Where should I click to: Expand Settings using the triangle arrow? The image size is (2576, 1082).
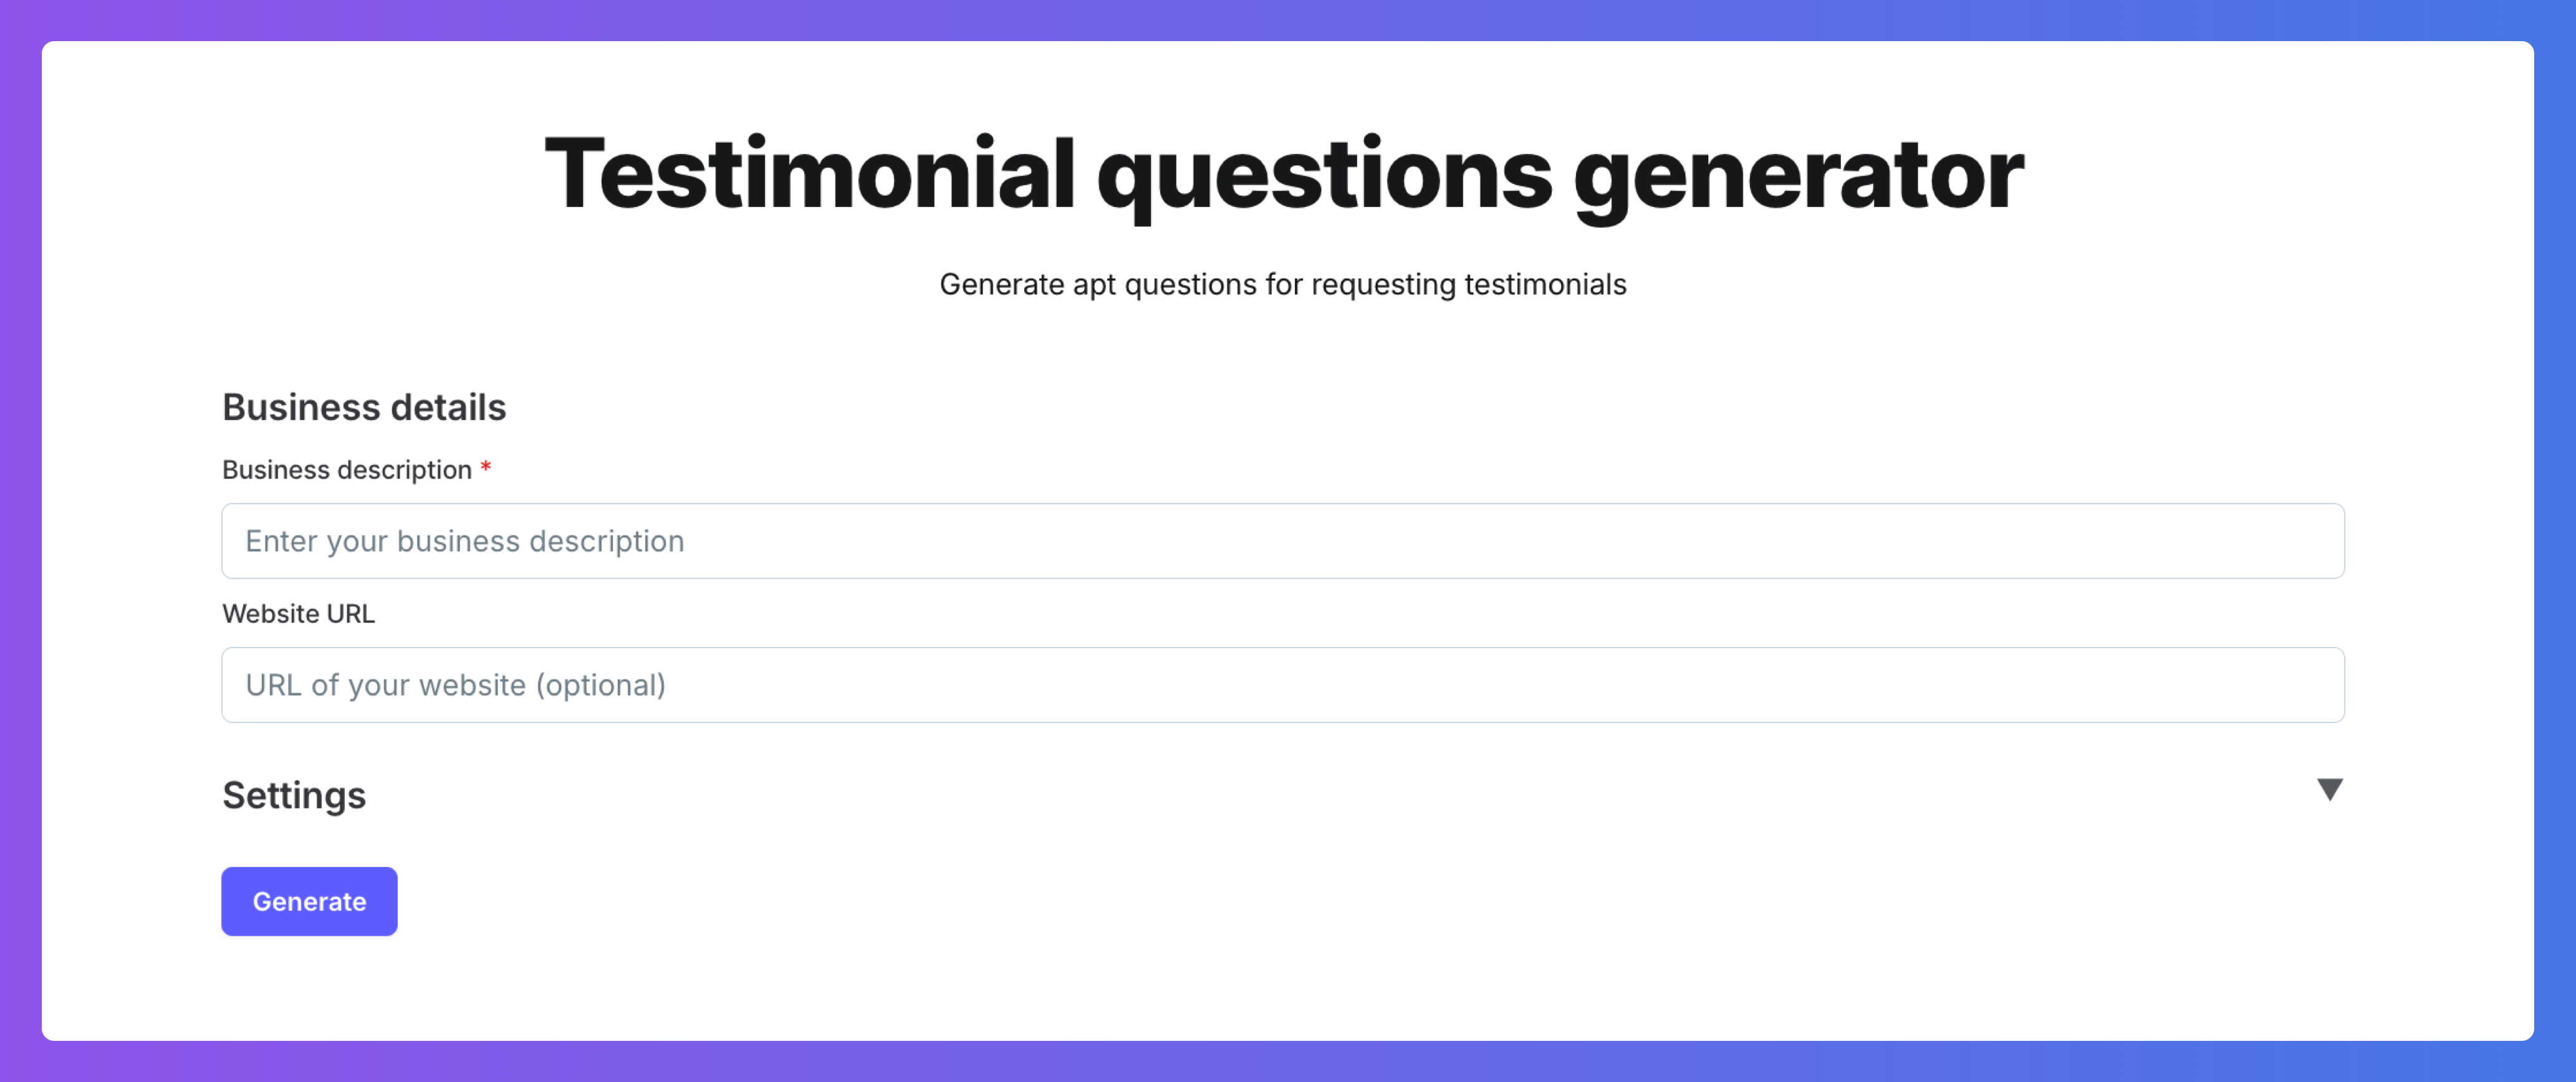(2329, 790)
